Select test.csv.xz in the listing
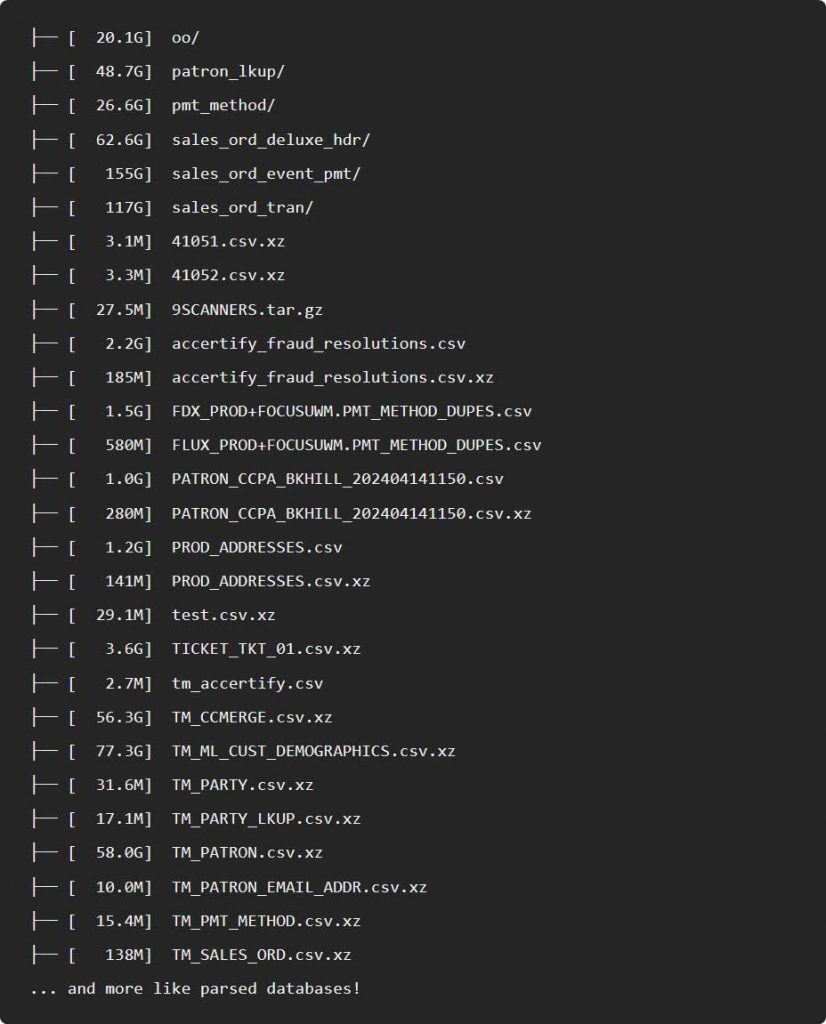Screen dimensions: 826x1024 click(x=223, y=615)
